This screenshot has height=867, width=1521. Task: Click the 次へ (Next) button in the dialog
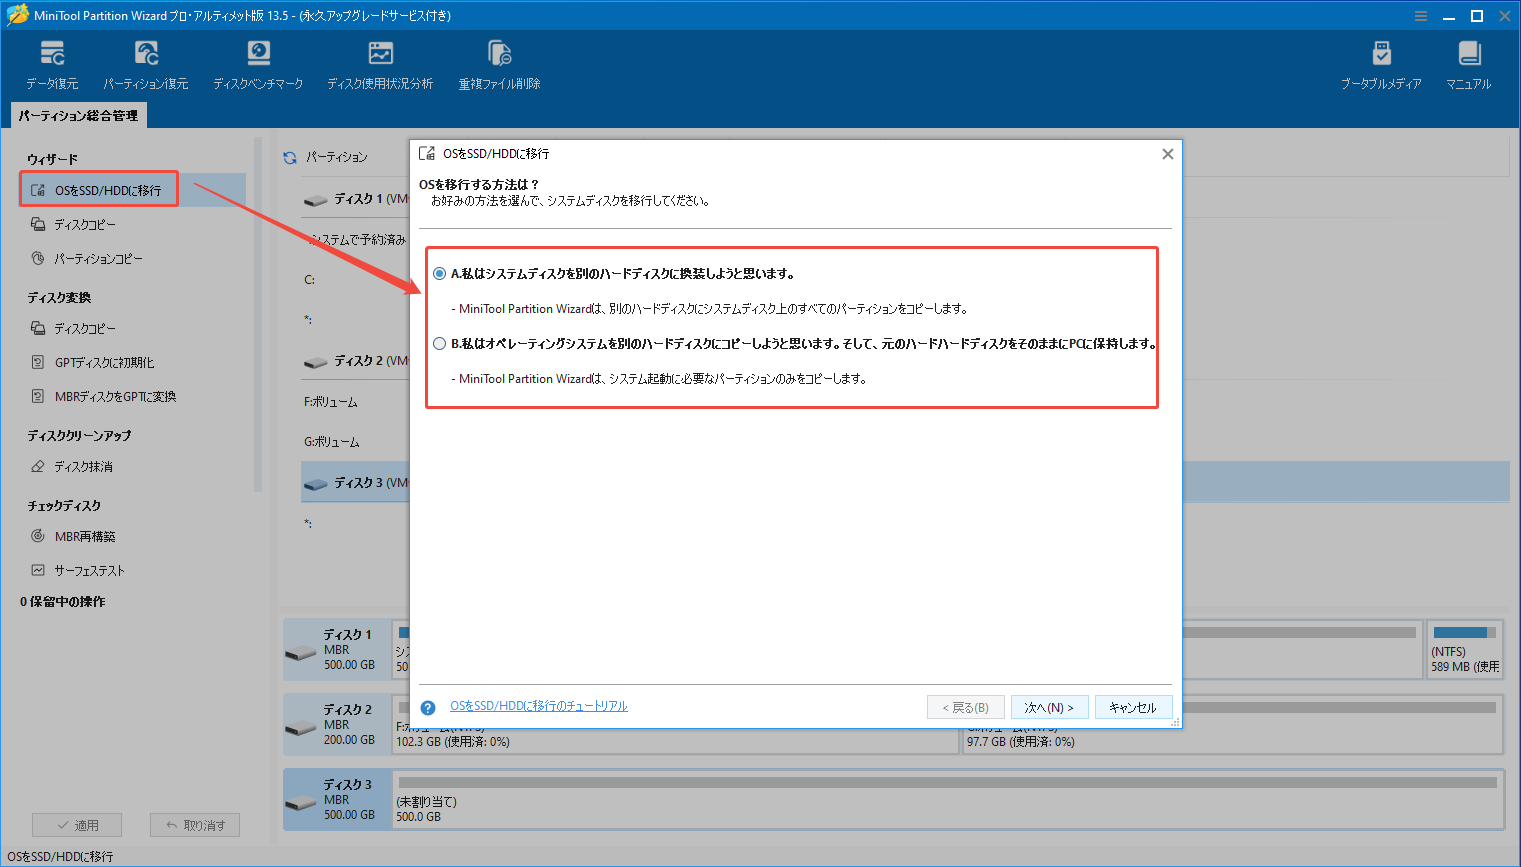pos(1050,707)
